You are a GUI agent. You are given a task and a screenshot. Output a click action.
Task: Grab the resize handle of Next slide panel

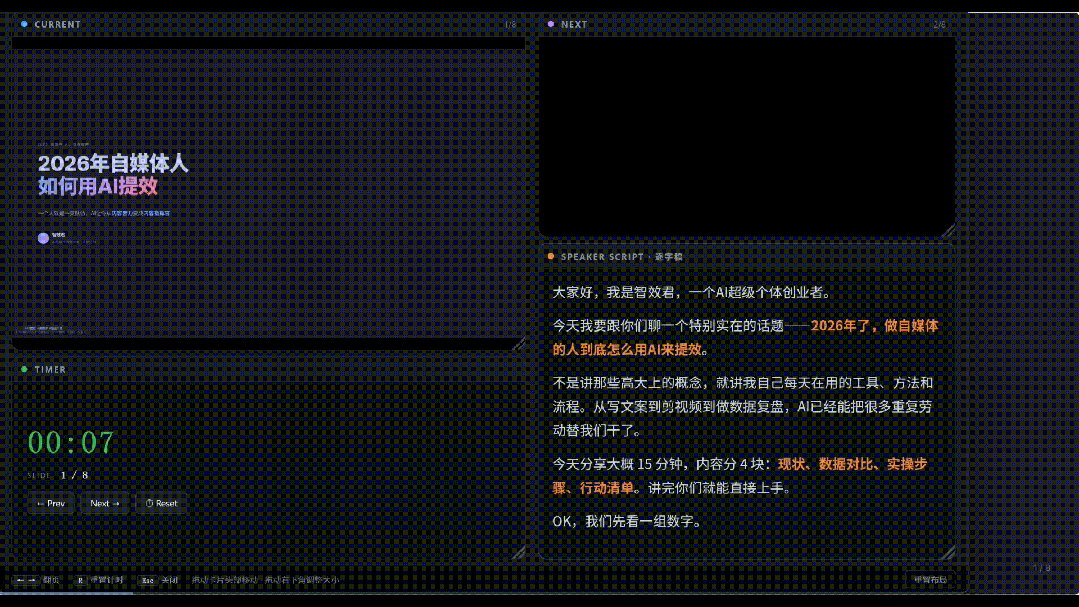tap(949, 231)
